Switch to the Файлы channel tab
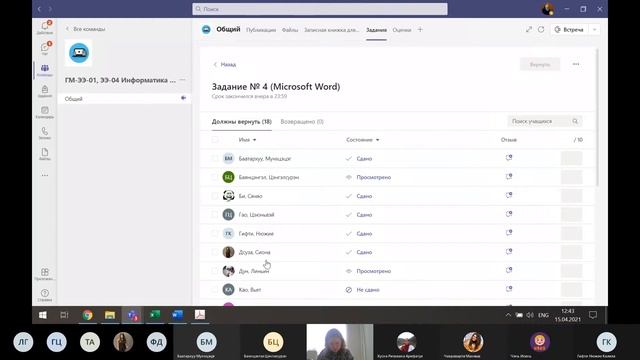 pos(290,30)
